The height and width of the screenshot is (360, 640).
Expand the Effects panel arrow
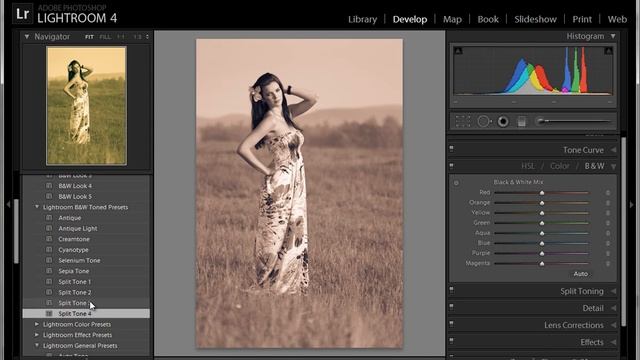click(x=613, y=342)
